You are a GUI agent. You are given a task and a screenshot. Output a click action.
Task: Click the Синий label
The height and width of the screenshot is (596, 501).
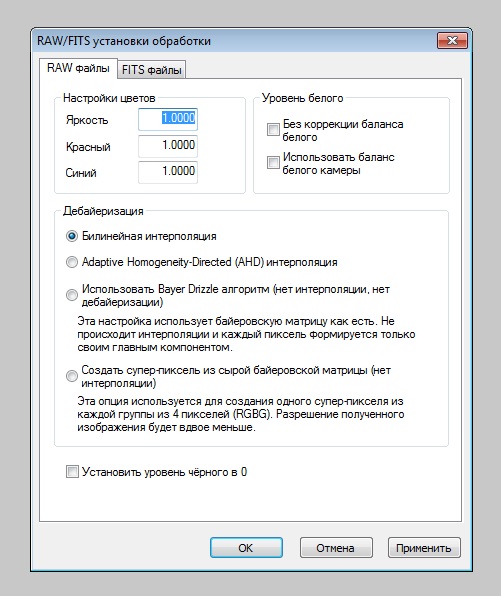[x=81, y=173]
